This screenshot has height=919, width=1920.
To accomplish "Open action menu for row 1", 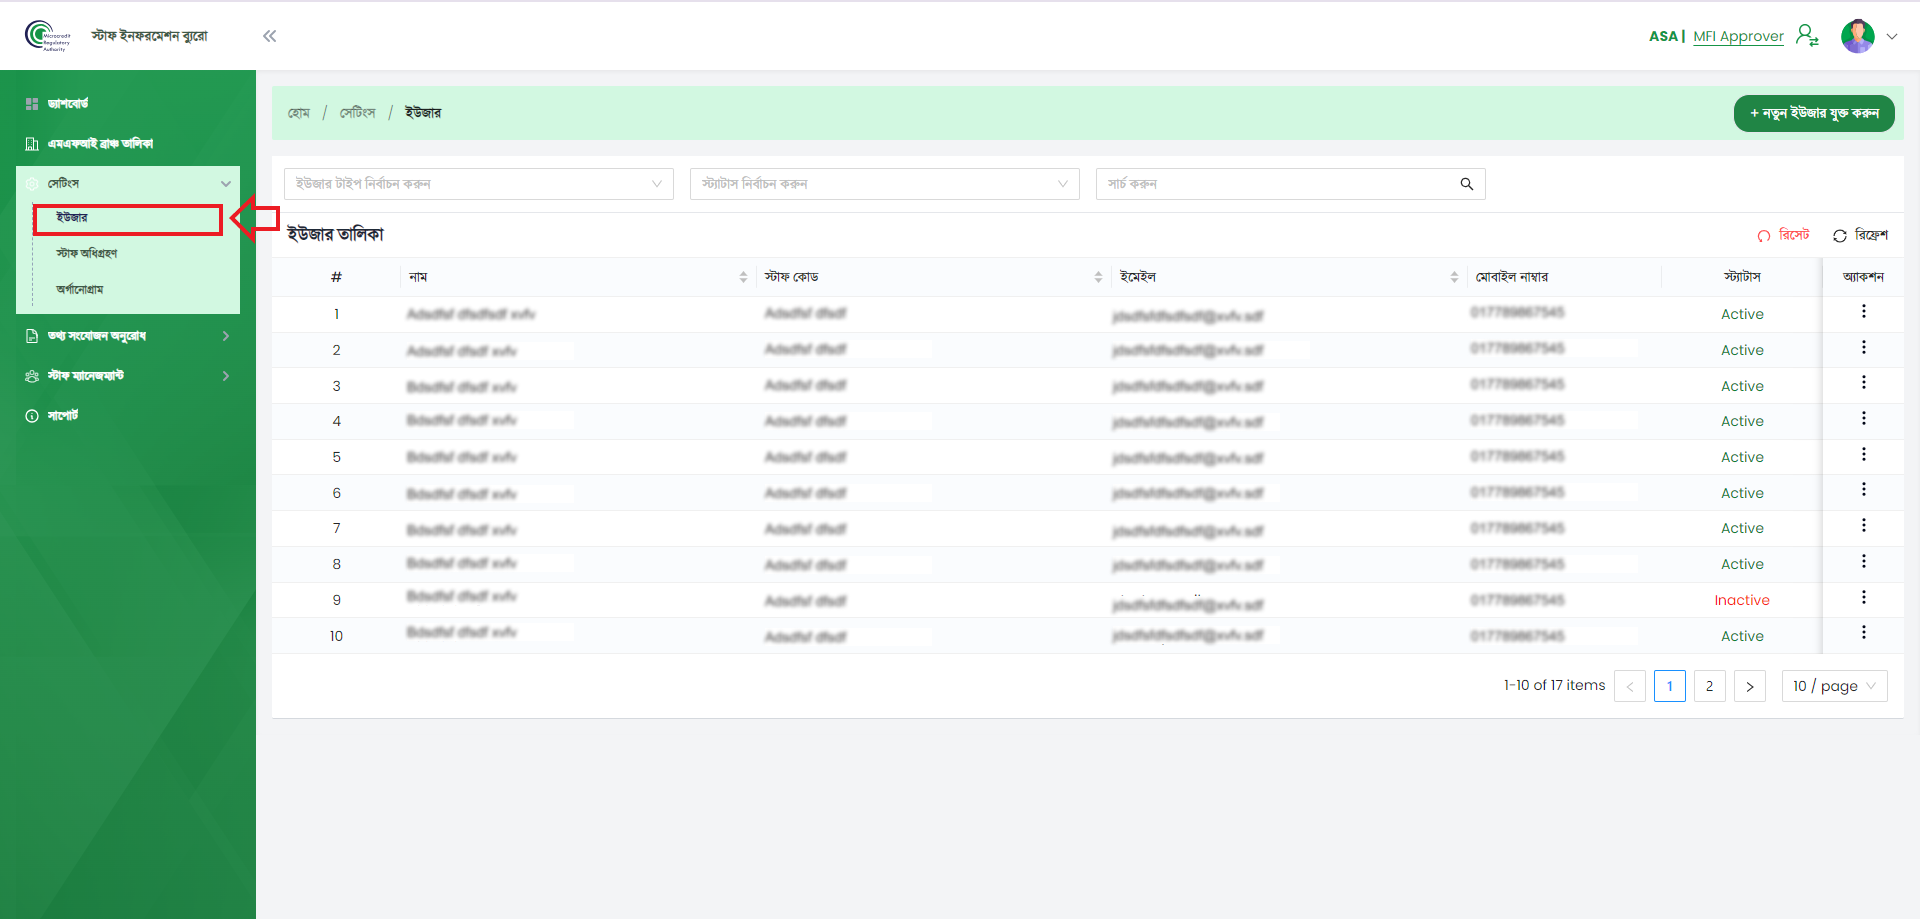I will (1863, 312).
